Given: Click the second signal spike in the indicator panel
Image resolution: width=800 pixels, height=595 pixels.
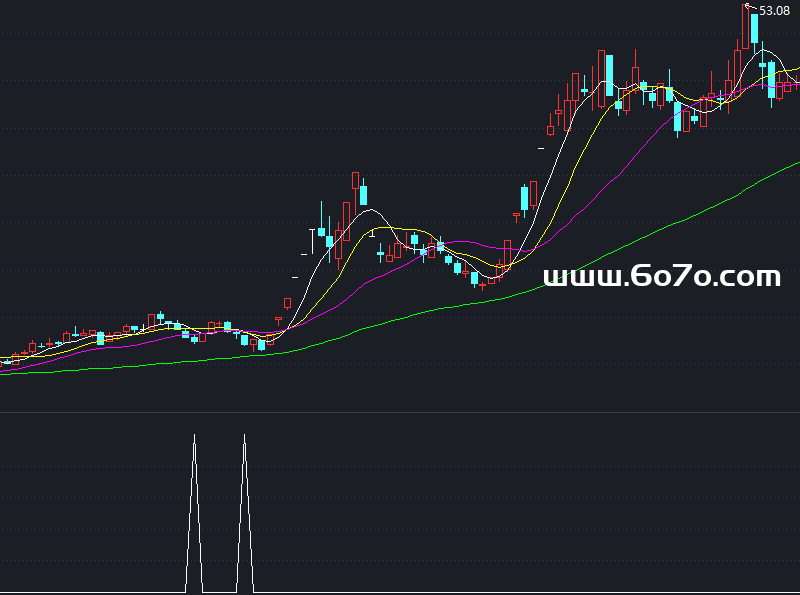Looking at the screenshot, I should pos(245,513).
